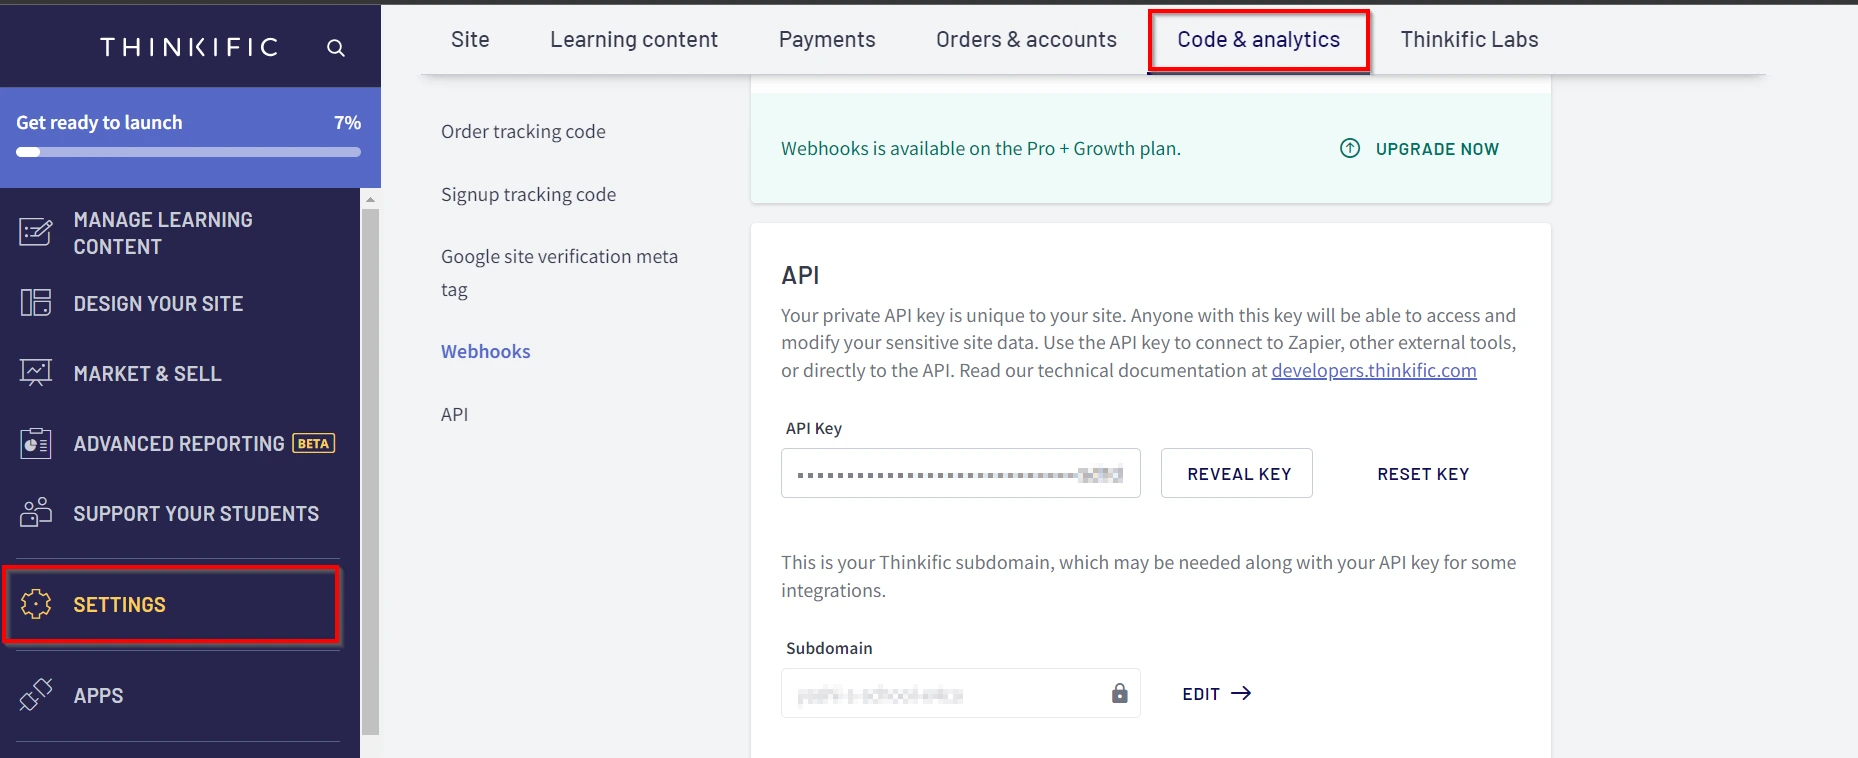Click the API Key input field

point(960,474)
